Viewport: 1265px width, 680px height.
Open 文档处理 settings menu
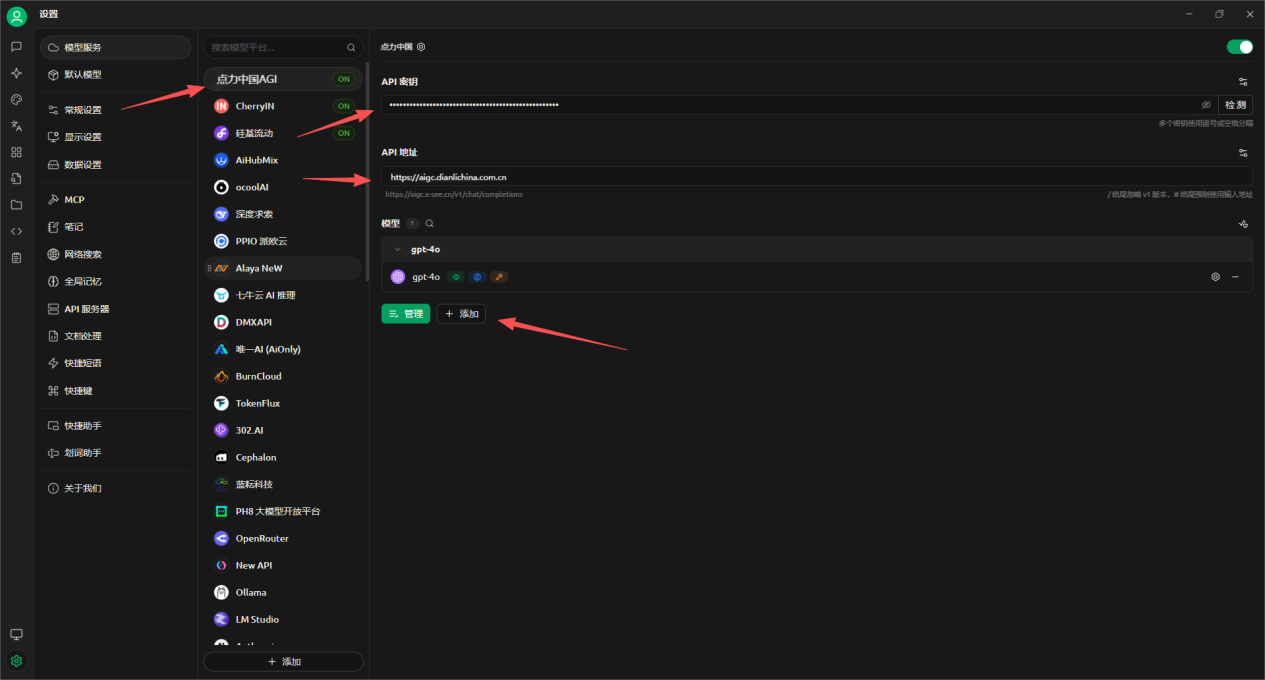click(x=116, y=336)
